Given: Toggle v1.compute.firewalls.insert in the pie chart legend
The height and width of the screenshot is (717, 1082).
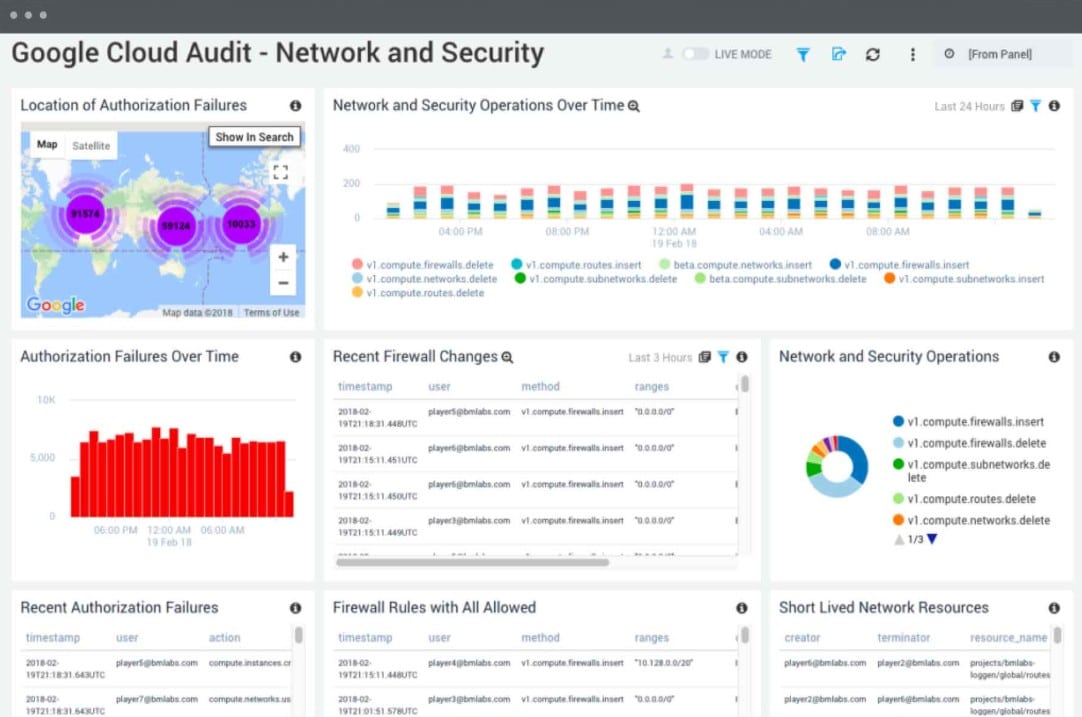Looking at the screenshot, I should [x=968, y=422].
